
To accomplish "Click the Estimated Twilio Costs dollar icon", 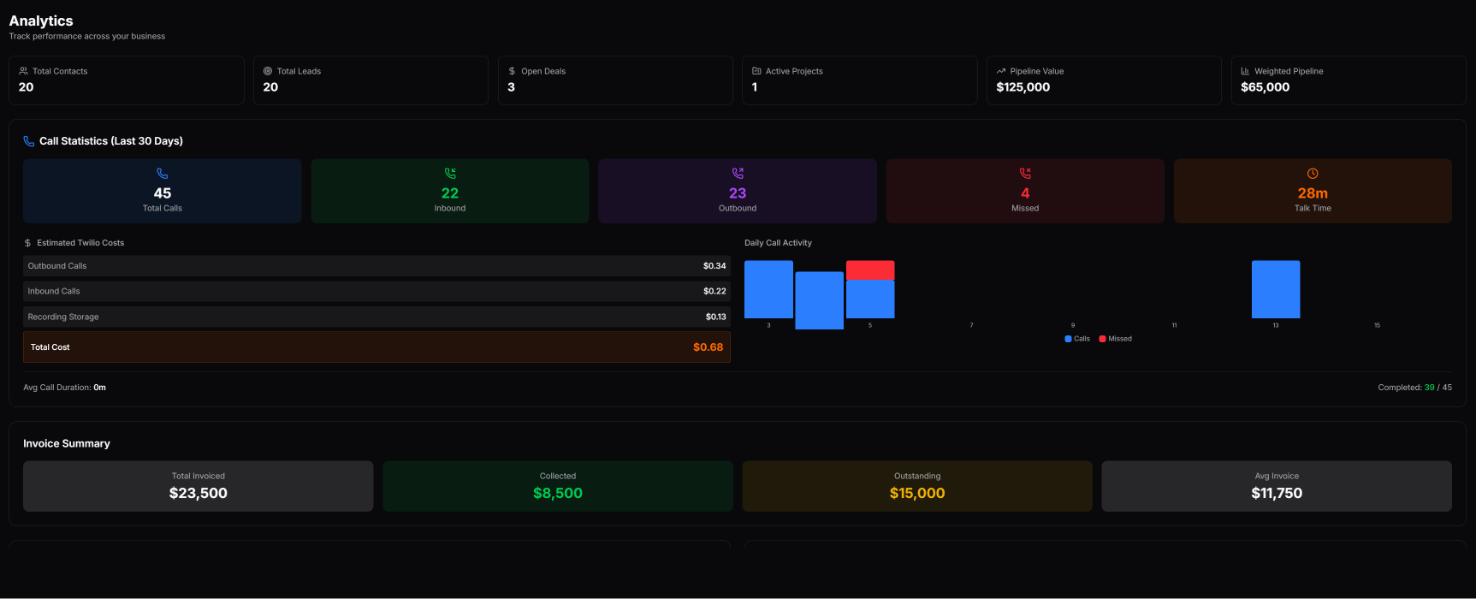I will click(28, 243).
